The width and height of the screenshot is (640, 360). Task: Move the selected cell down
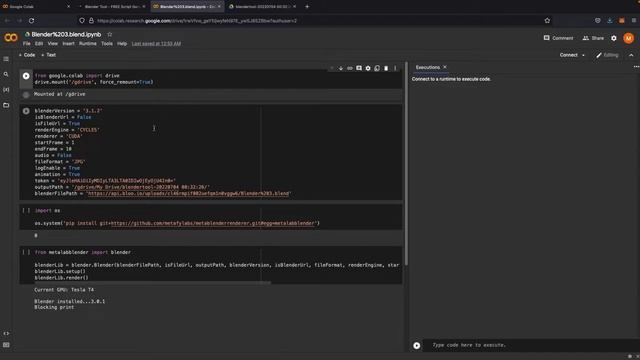(341, 68)
